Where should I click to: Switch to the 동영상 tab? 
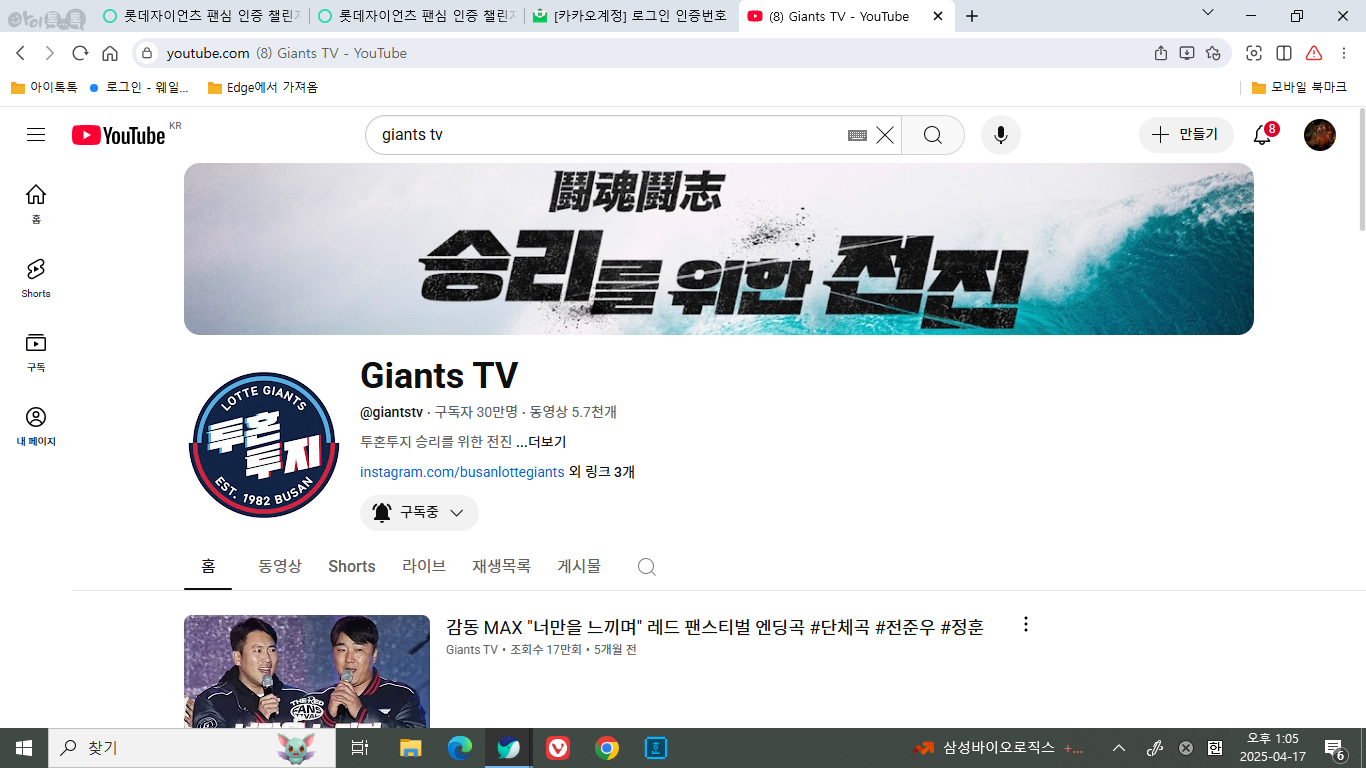coord(280,566)
